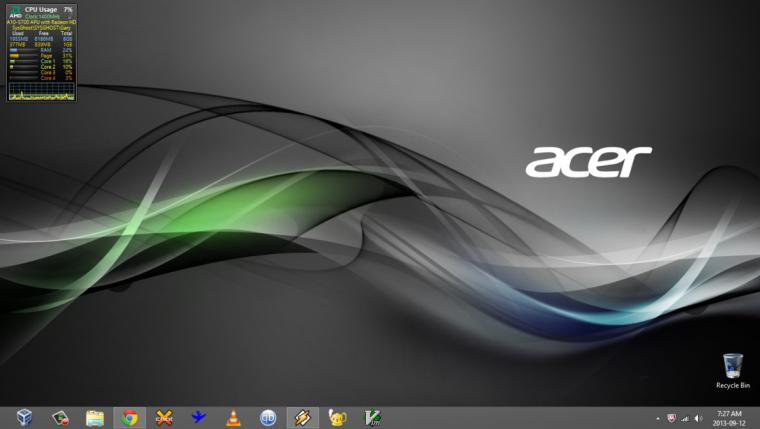Click the CPU history graph in gadget
Screen dimensions: 760x429
click(x=42, y=91)
